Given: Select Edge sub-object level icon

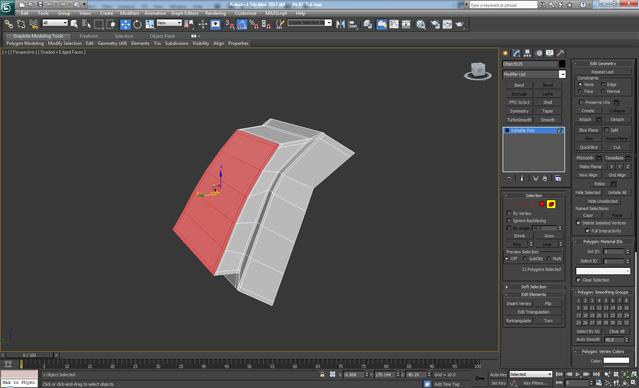Looking at the screenshot, I should pos(524,204).
